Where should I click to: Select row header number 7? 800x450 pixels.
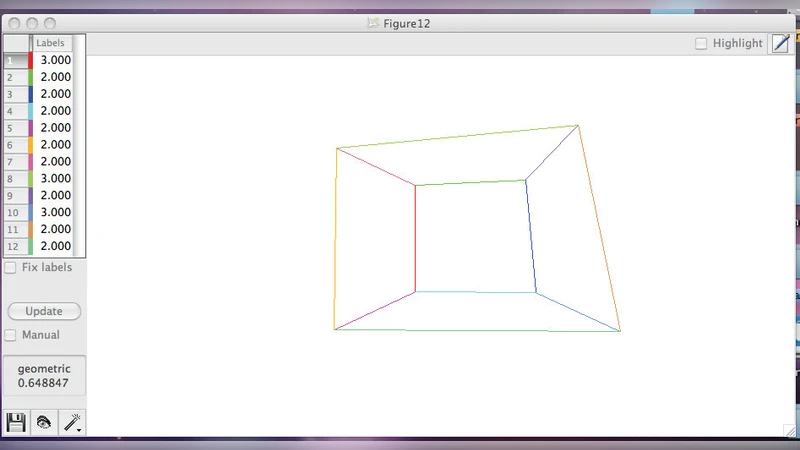tap(16, 161)
